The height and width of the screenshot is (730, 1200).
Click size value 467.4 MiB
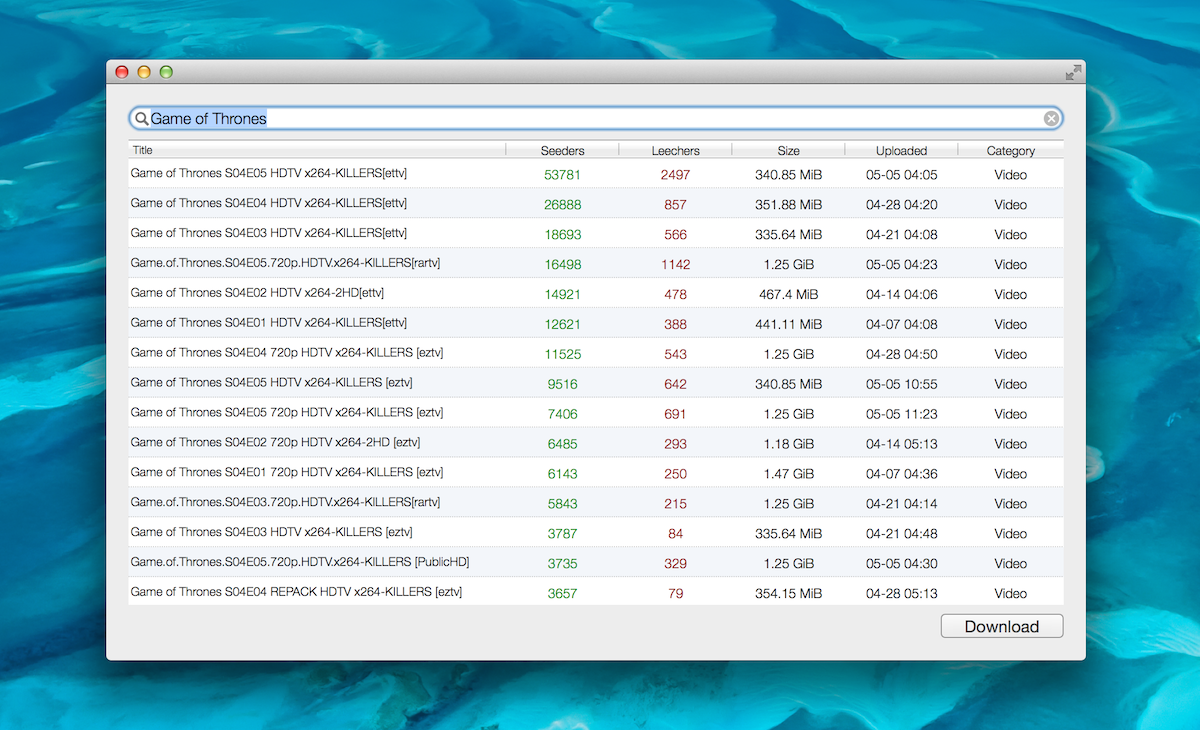789,295
